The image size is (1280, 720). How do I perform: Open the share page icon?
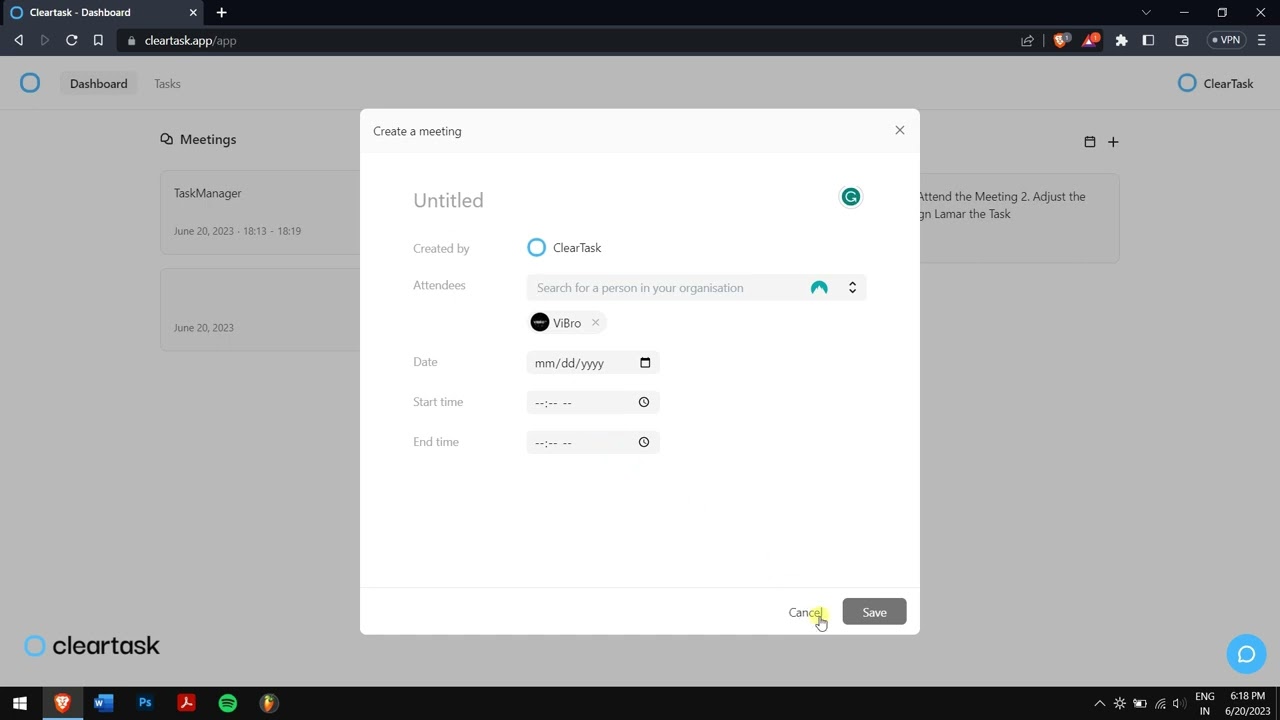coord(1027,41)
